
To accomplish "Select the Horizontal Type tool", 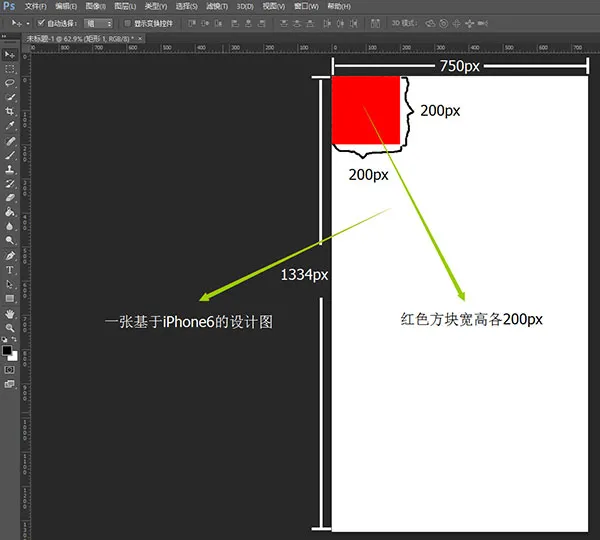I will (x=10, y=270).
